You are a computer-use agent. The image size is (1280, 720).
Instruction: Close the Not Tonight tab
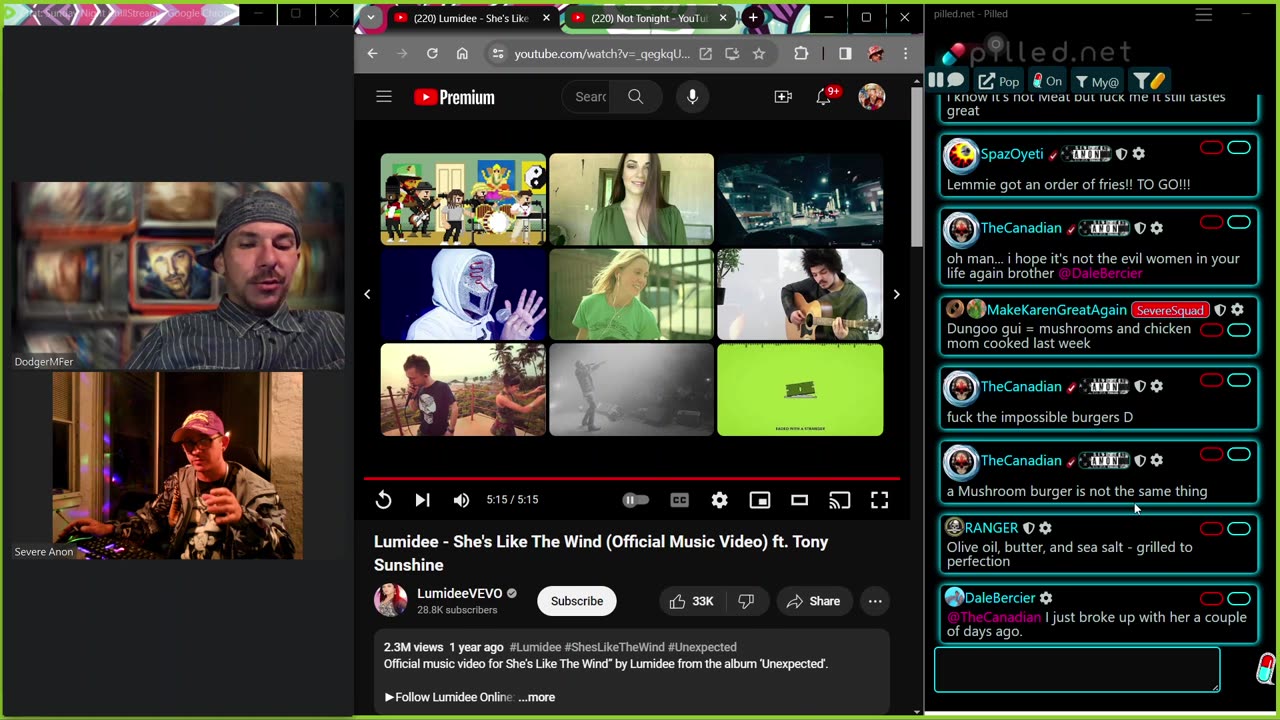723,18
